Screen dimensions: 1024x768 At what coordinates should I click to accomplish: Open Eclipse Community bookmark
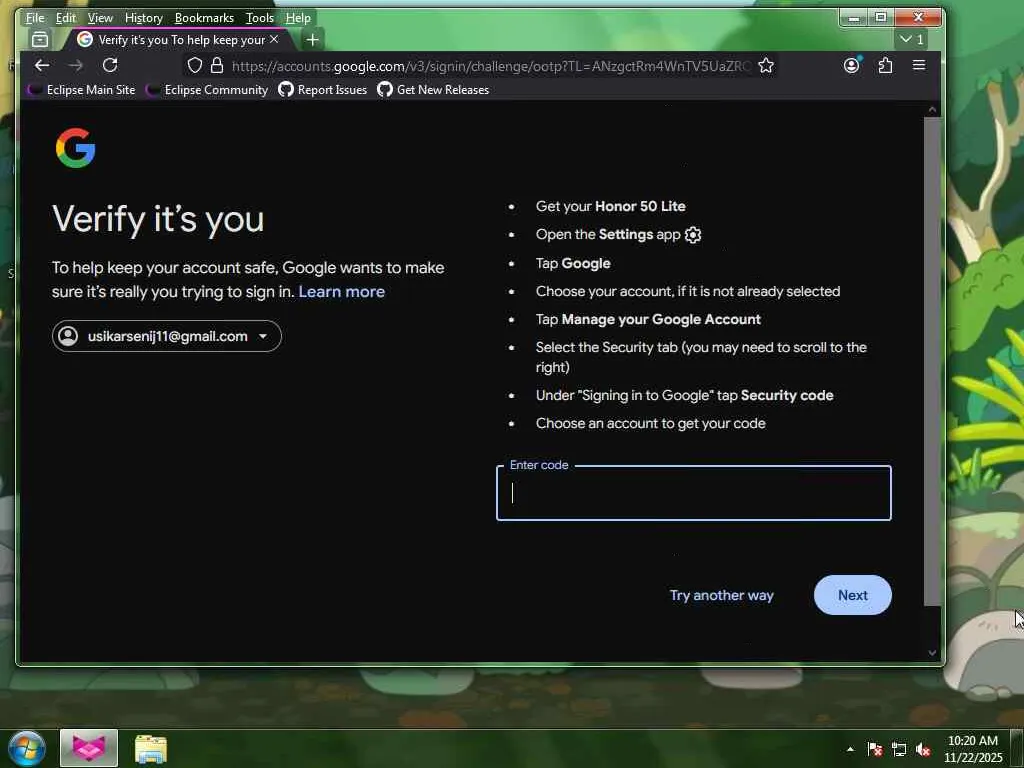coord(207,89)
